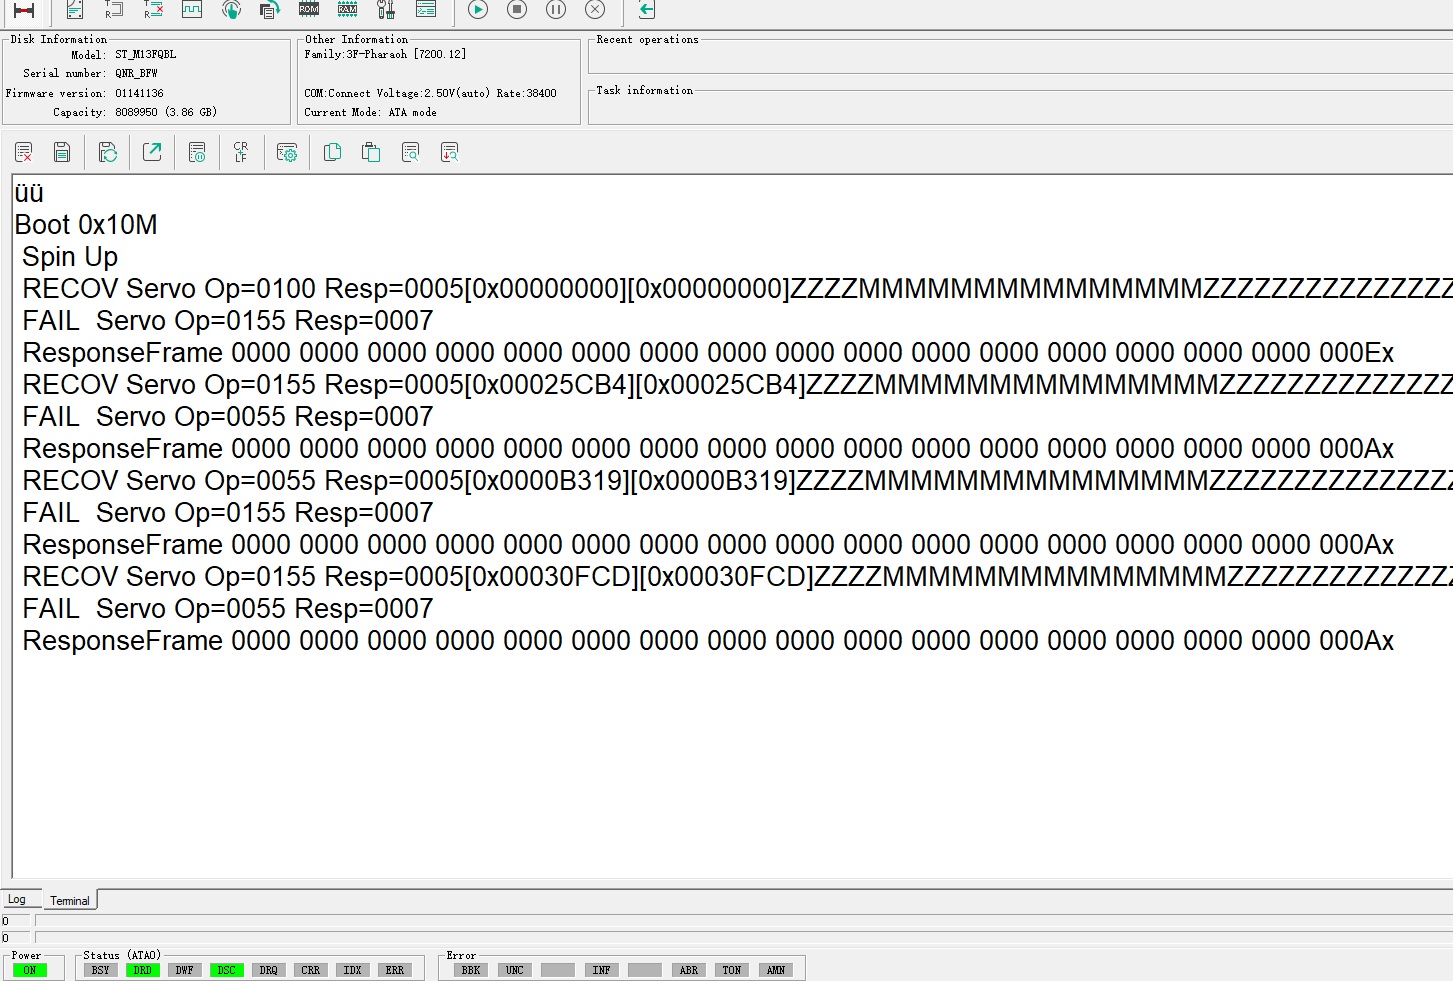The height and width of the screenshot is (981, 1453).
Task: Toggle the CR LF line ending icon
Action: click(241, 152)
